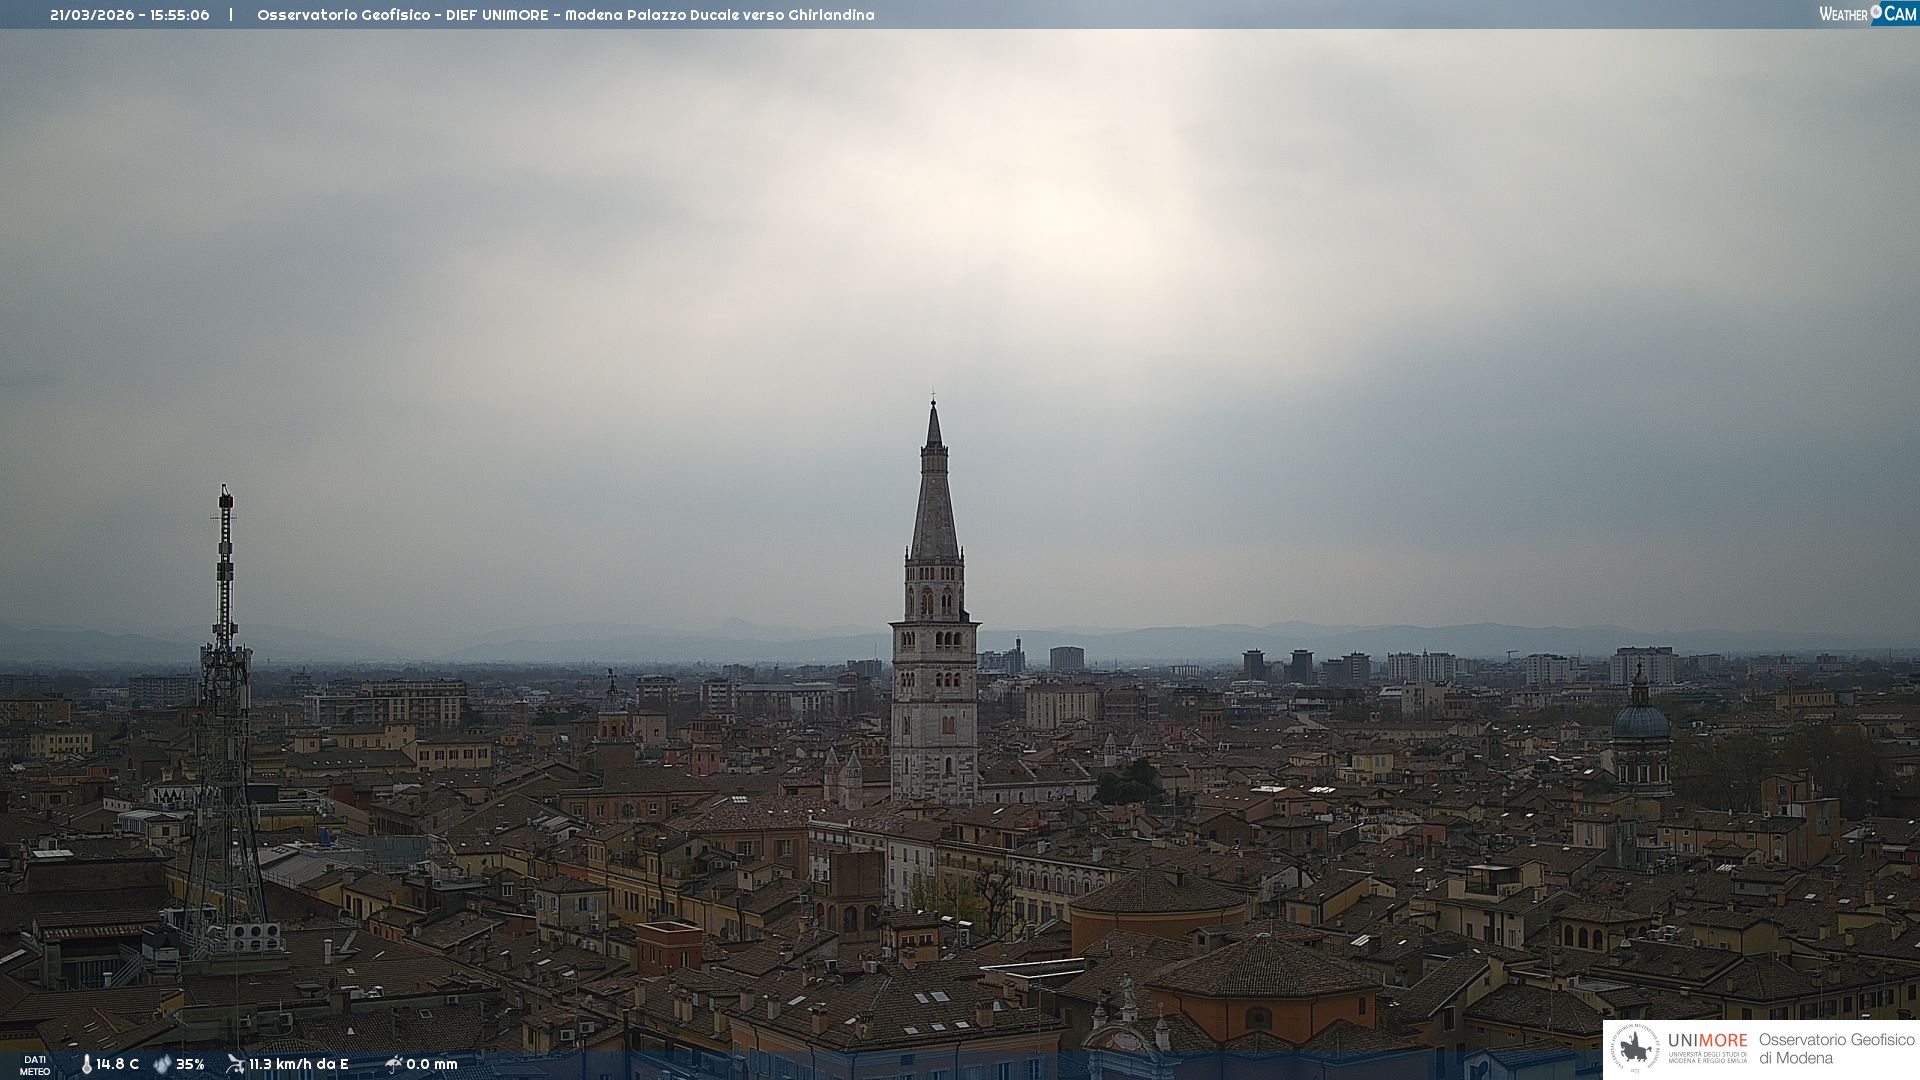
Task: Click the UNIMORE circular seal emblem
Action: [x=1635, y=1049]
